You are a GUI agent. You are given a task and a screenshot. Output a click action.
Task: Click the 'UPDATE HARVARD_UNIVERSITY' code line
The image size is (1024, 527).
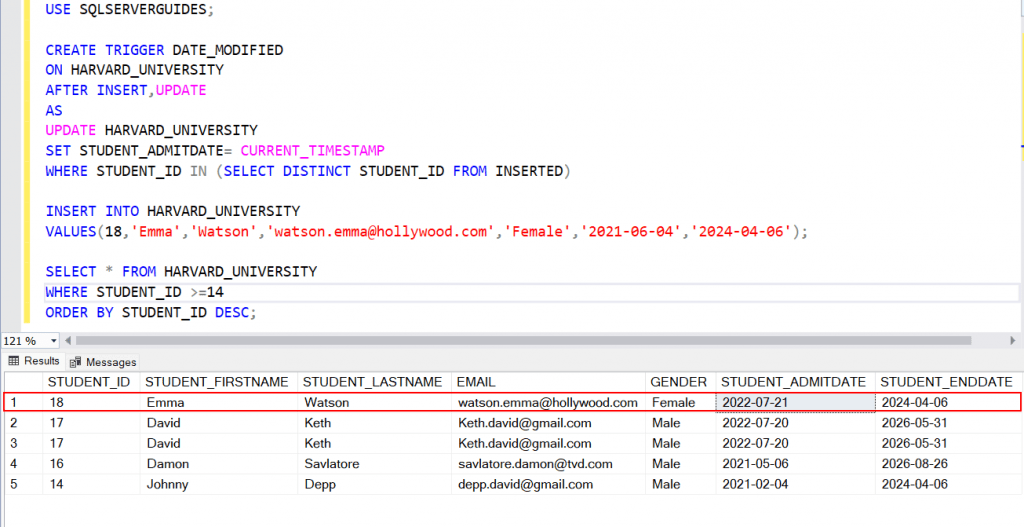point(152,130)
